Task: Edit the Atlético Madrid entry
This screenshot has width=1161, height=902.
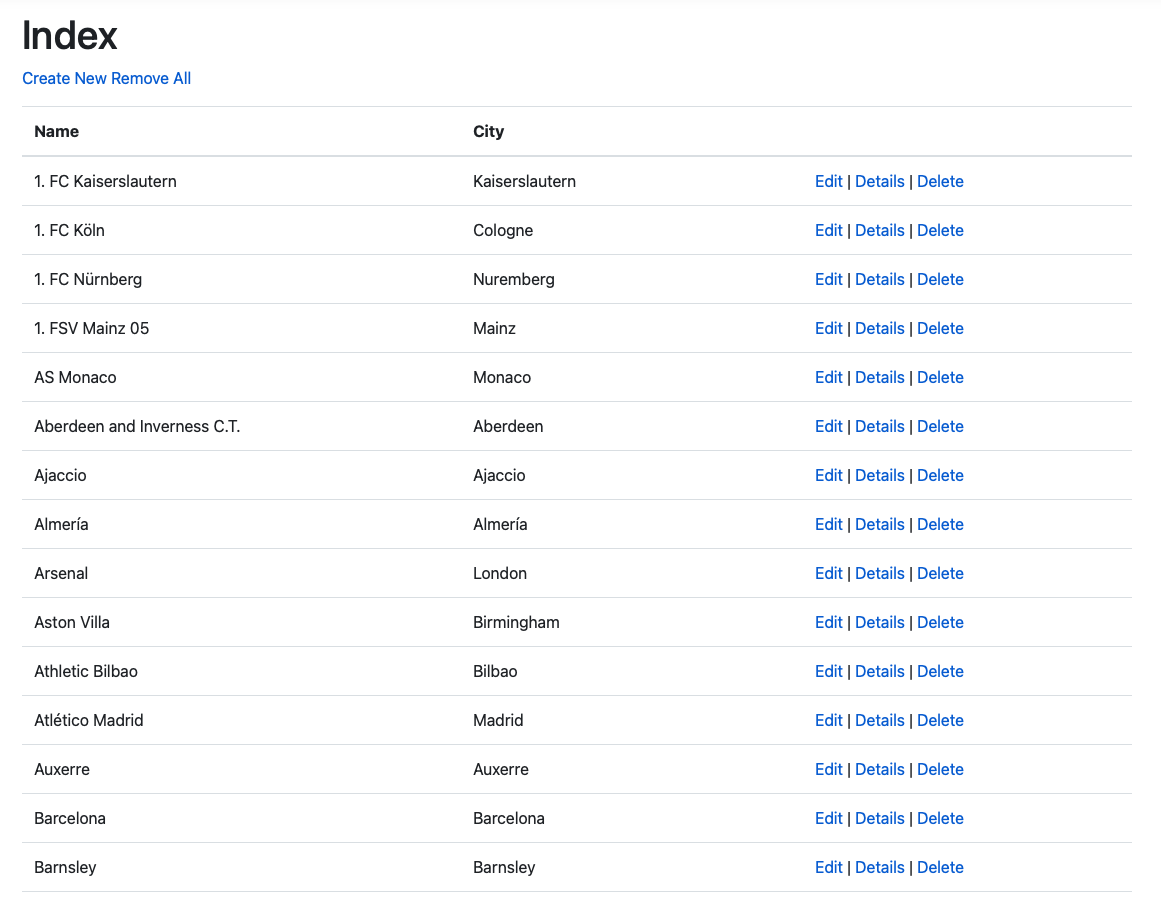Action: tap(829, 721)
